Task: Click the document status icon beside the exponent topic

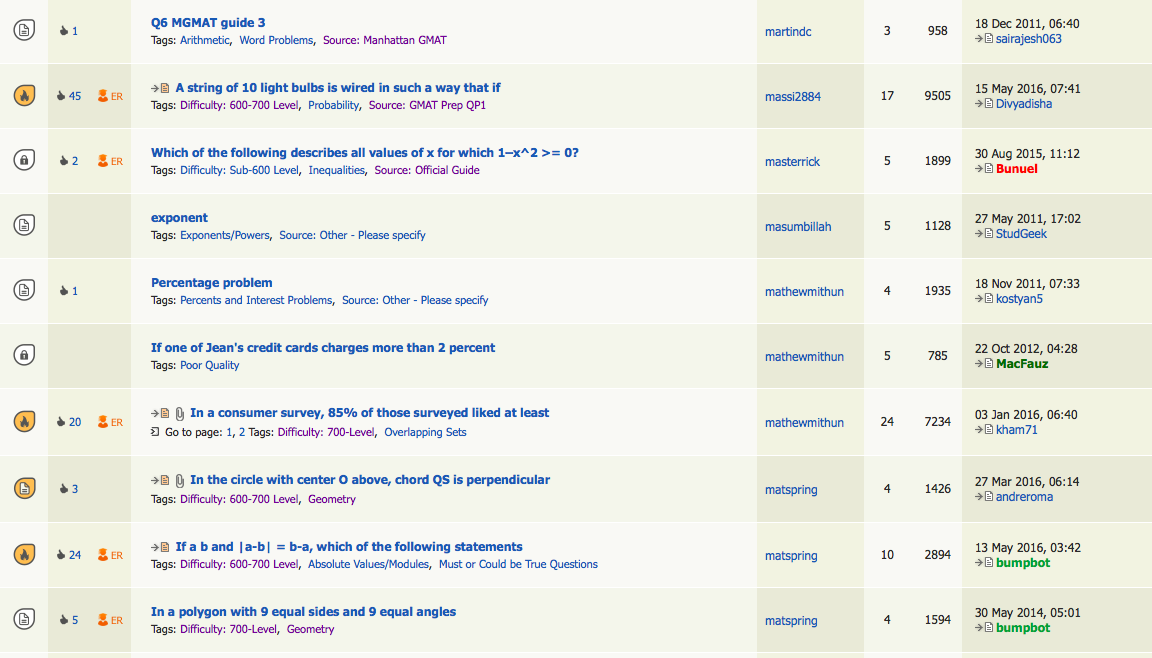Action: (x=24, y=225)
